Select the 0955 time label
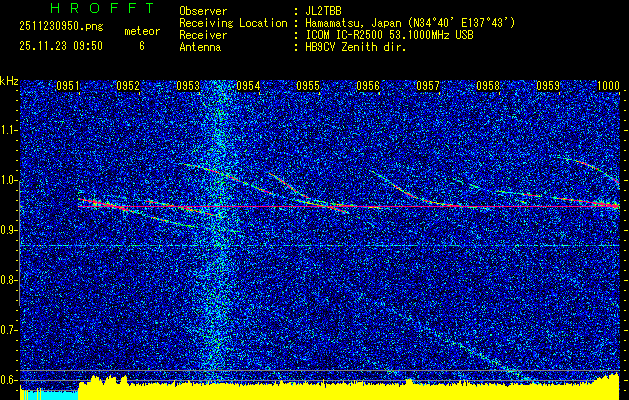The image size is (629, 400). pos(308,87)
